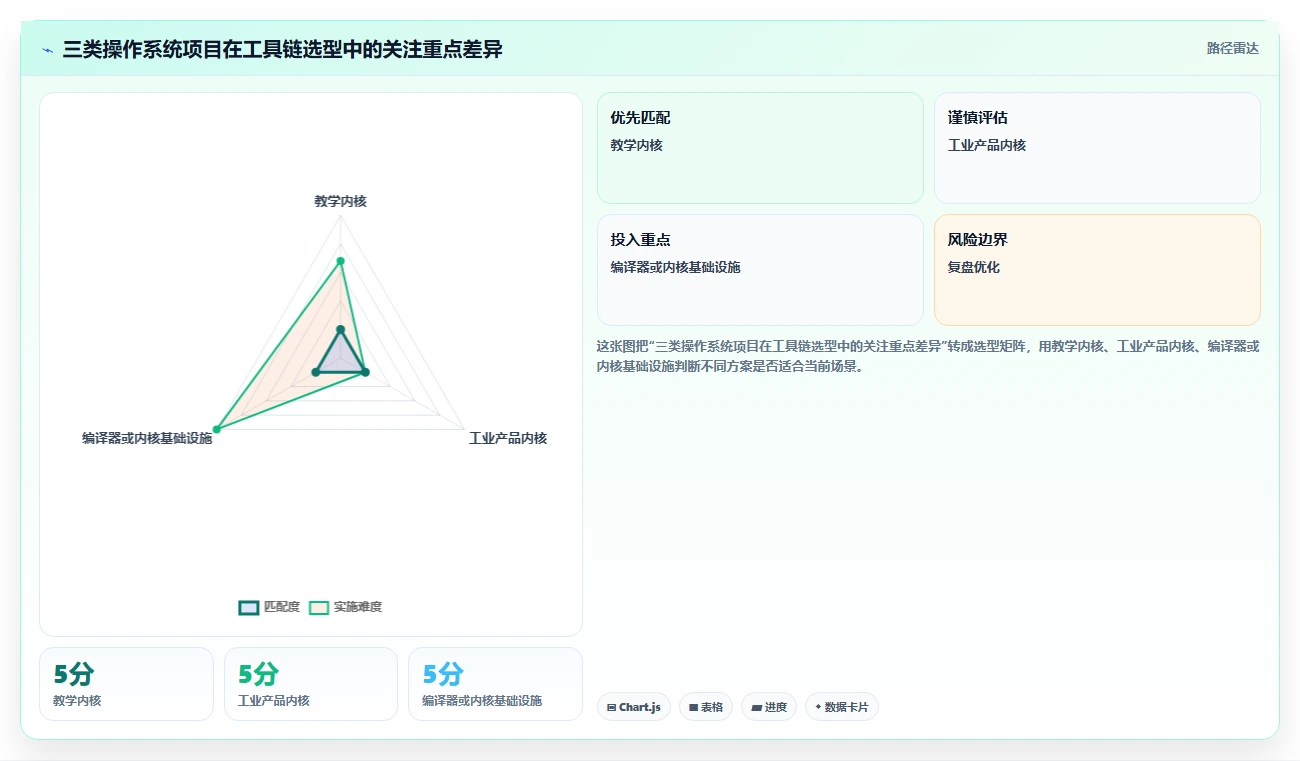Click the 匹配度 point on 工业产品内核 axis
The height and width of the screenshot is (761, 1300).
point(365,372)
